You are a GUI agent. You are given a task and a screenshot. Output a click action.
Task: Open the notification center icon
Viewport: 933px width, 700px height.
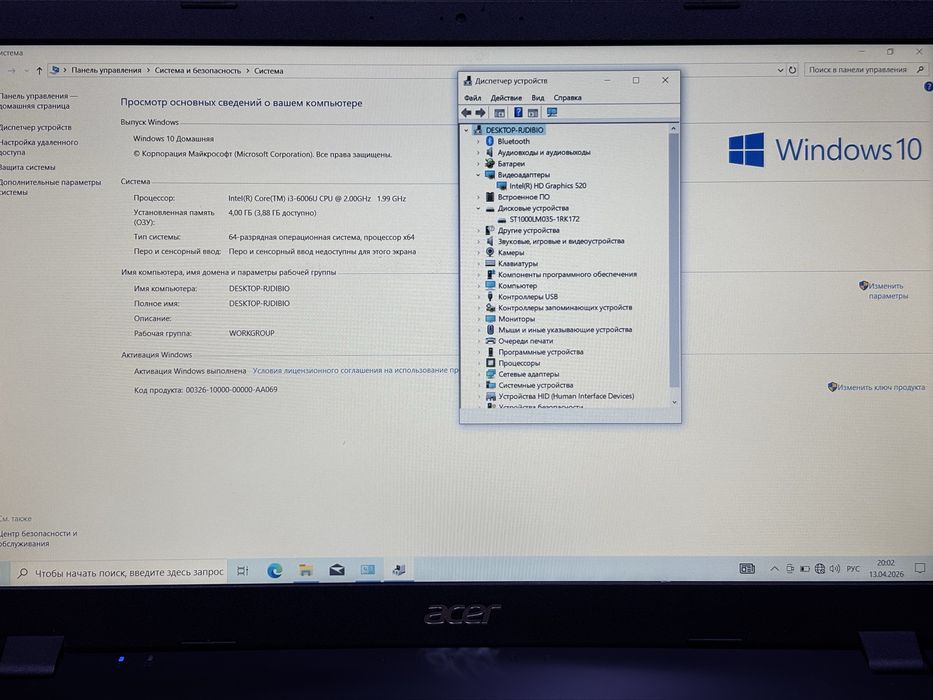[x=920, y=568]
